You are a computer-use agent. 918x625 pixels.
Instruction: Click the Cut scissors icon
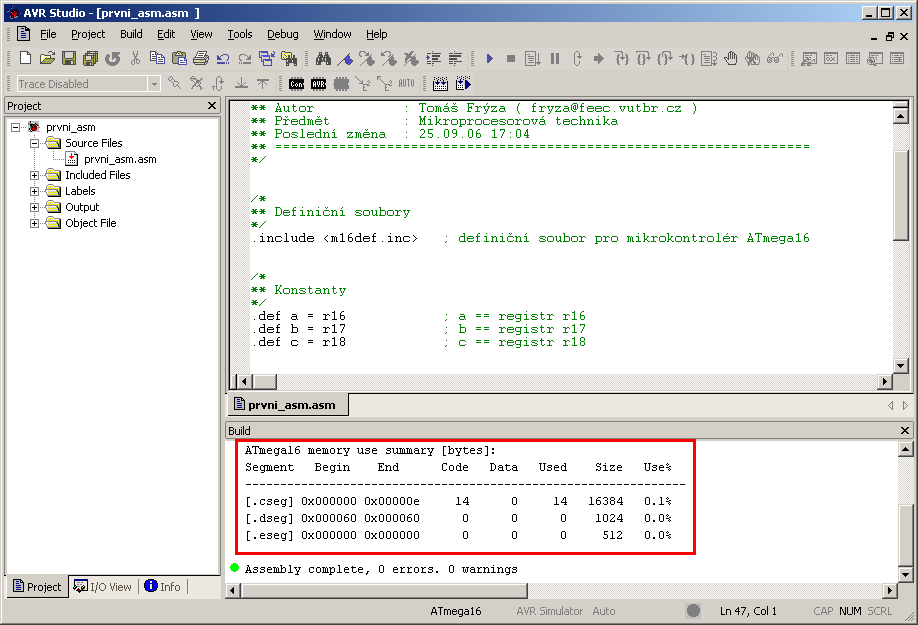coord(135,58)
